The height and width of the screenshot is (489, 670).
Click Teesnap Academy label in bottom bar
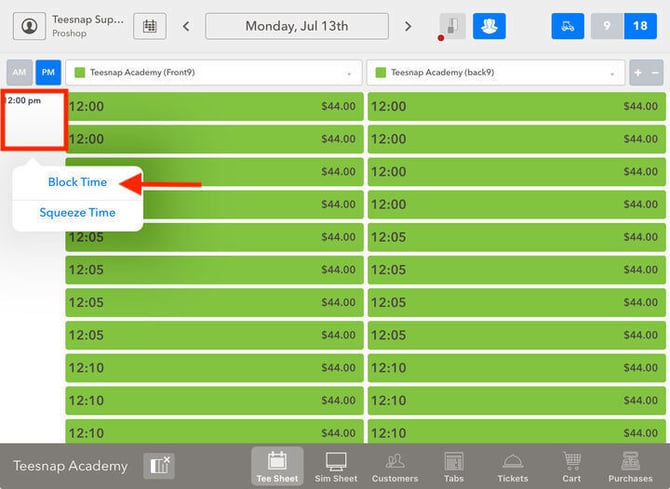coord(71,466)
